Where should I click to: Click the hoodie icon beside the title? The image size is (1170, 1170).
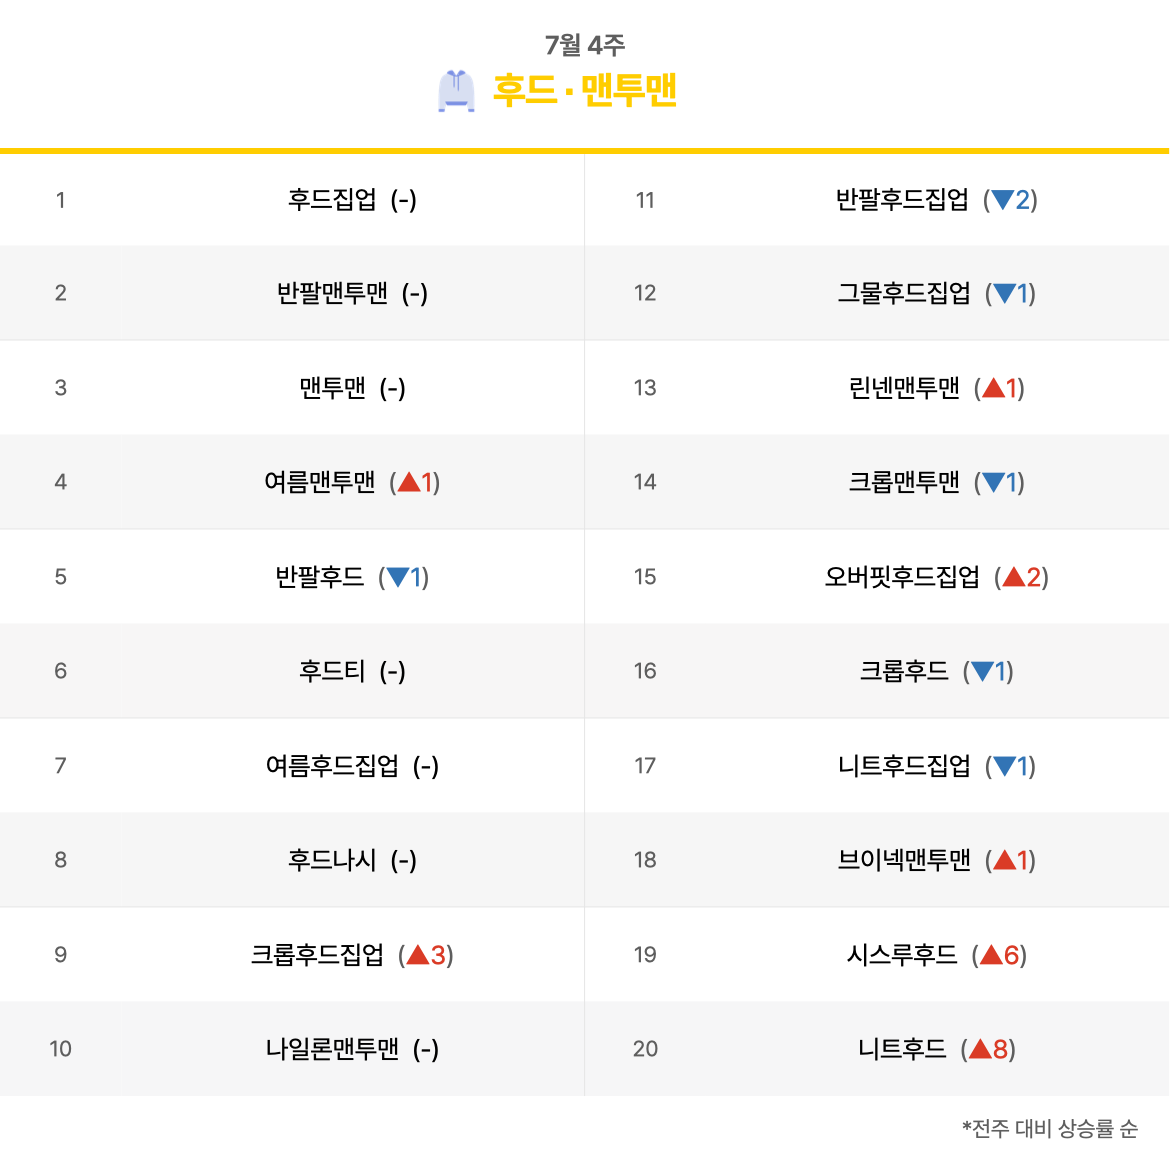point(456,91)
